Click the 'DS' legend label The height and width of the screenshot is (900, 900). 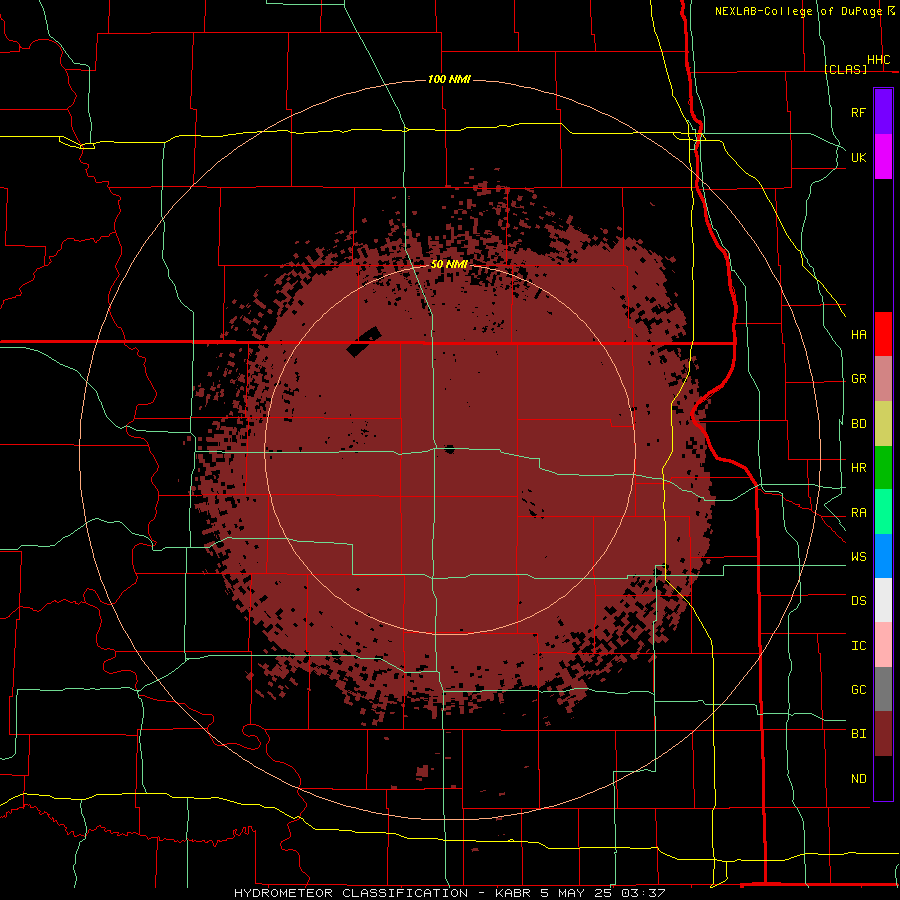[x=858, y=601]
